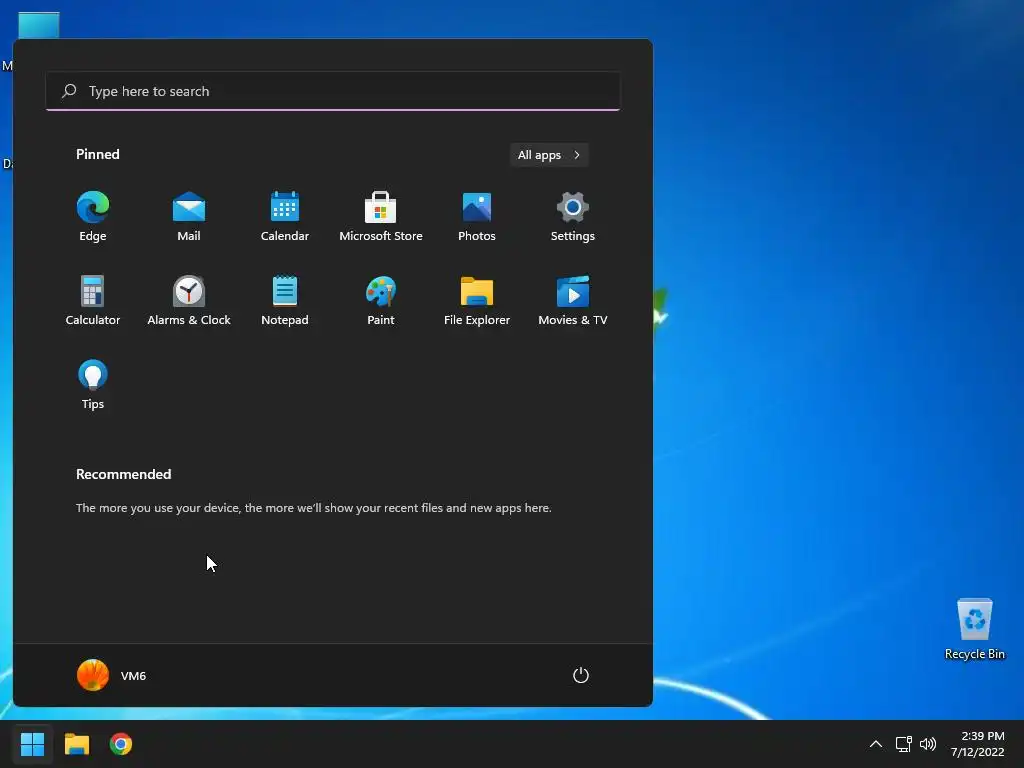Open the Calendar app
The width and height of the screenshot is (1024, 768).
point(285,217)
